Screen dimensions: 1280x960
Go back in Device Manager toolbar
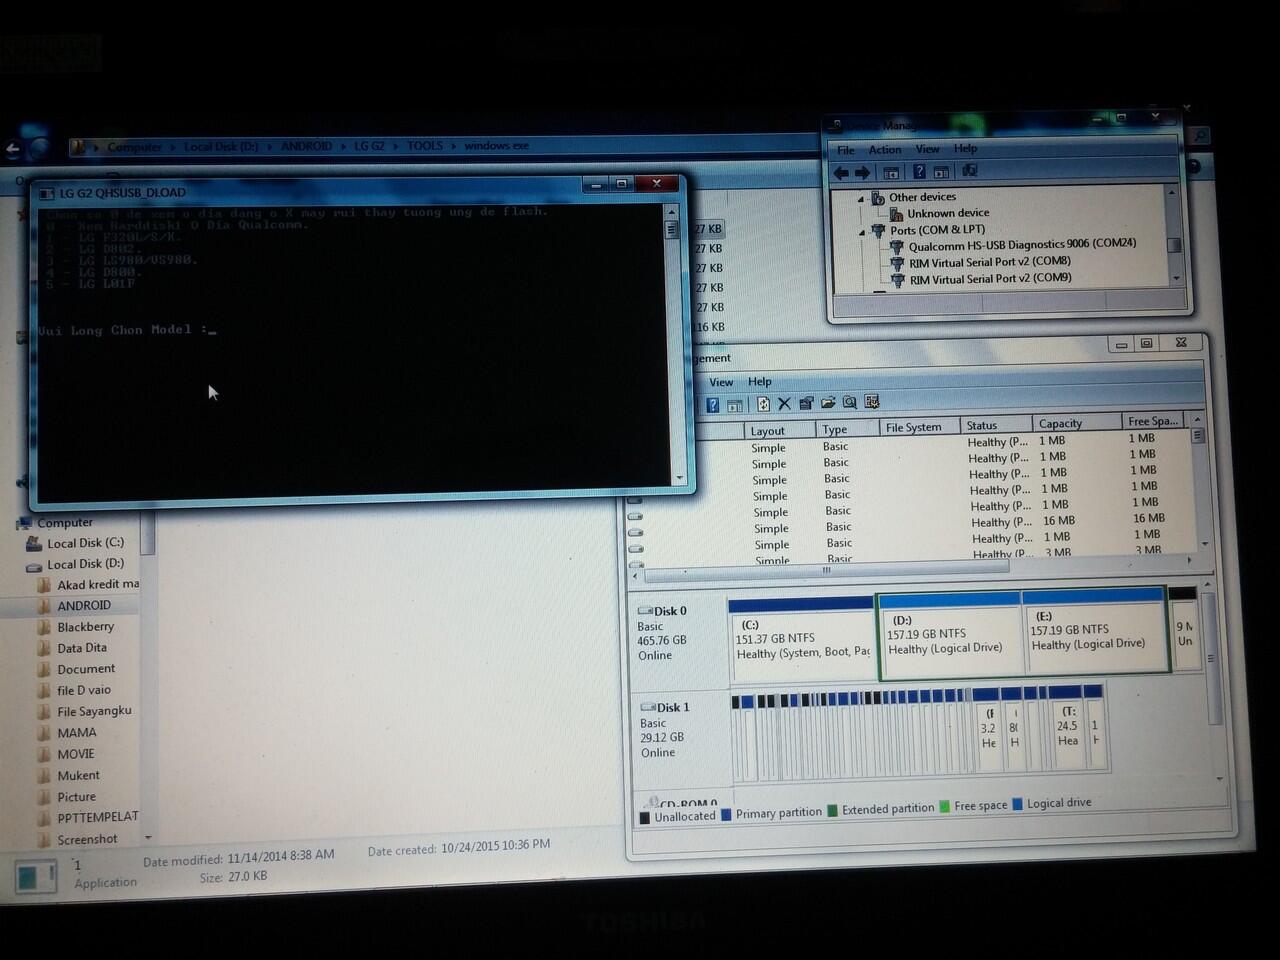pyautogui.click(x=841, y=172)
